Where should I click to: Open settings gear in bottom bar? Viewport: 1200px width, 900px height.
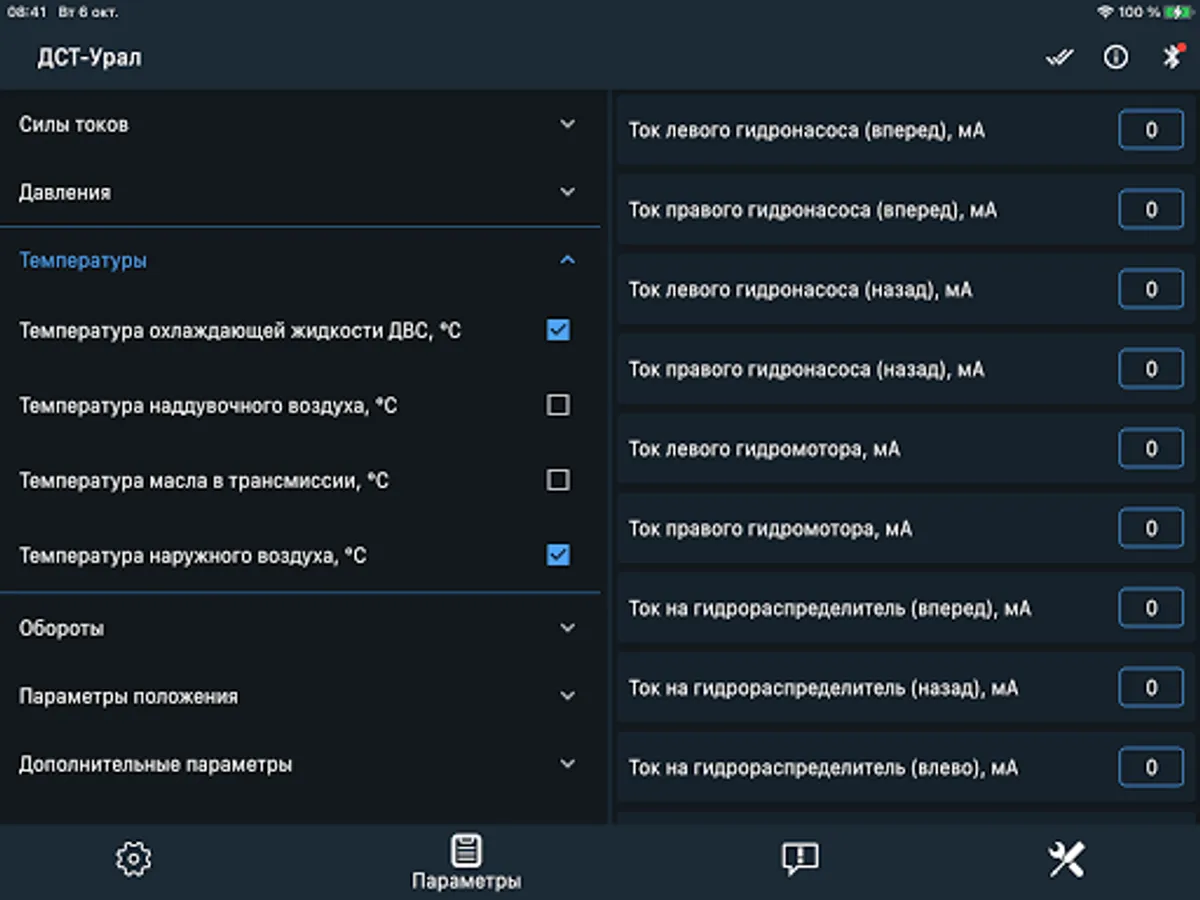click(133, 859)
